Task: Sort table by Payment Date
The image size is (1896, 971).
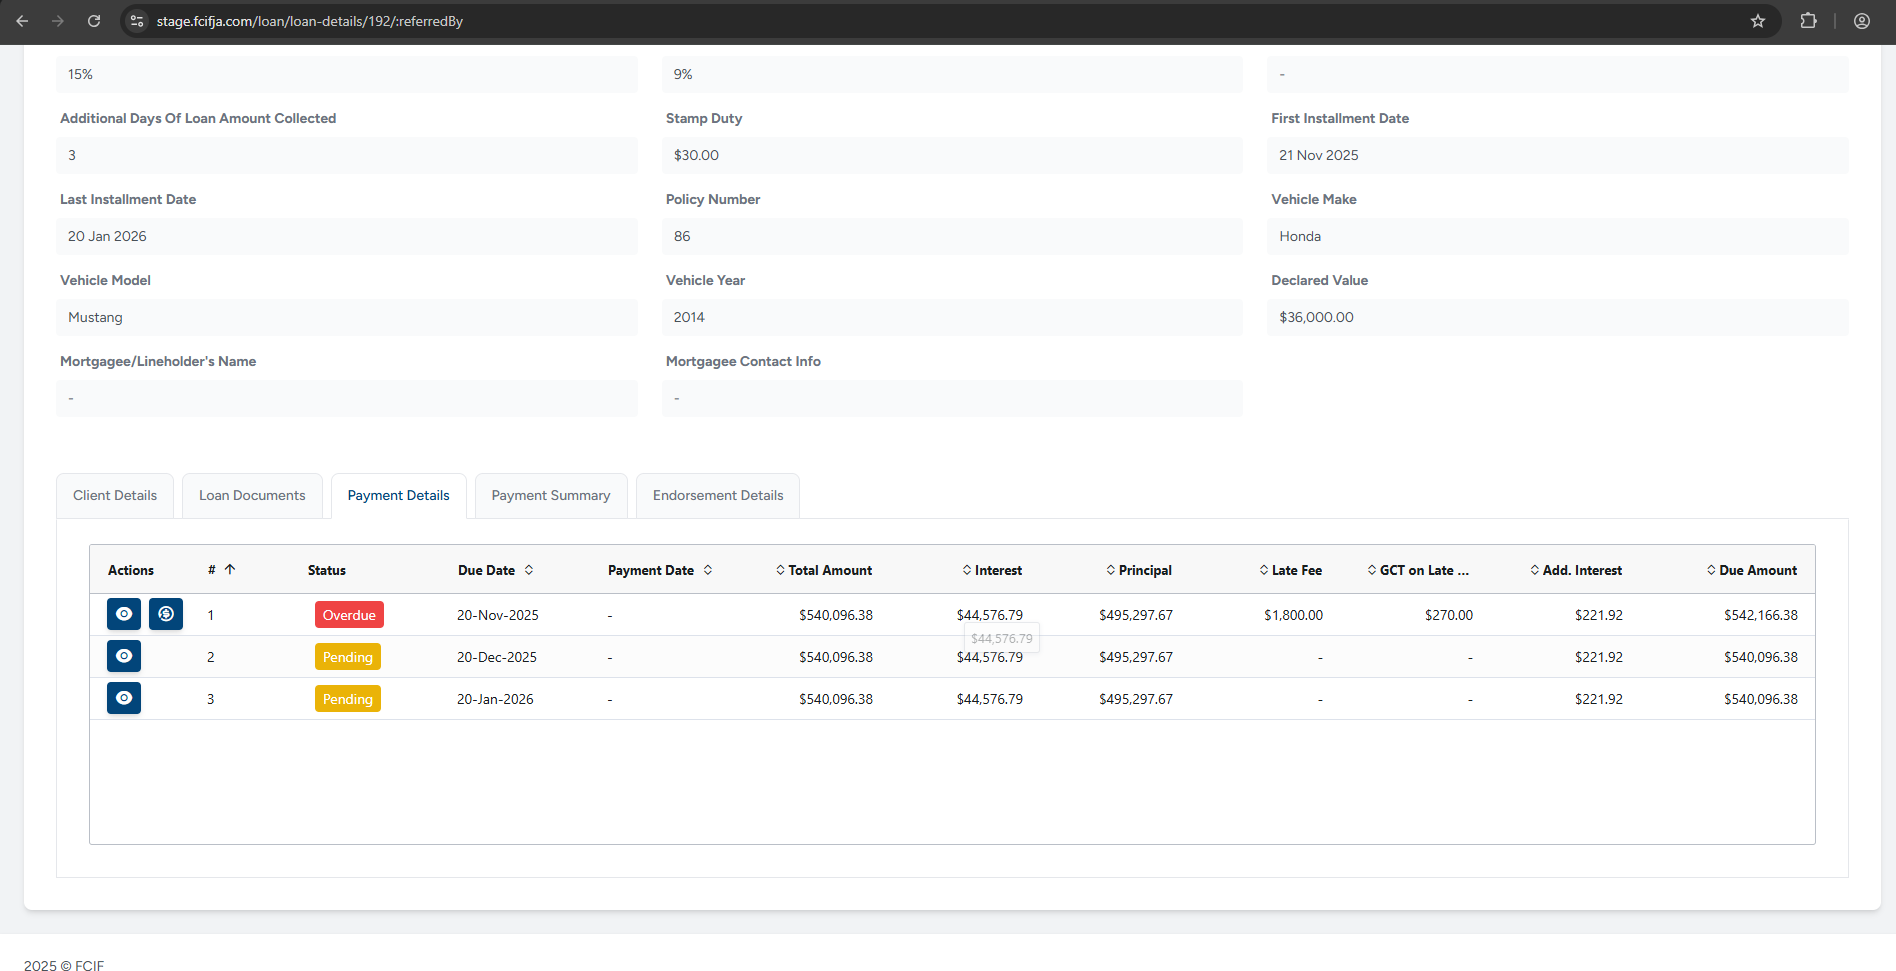Action: tap(708, 570)
